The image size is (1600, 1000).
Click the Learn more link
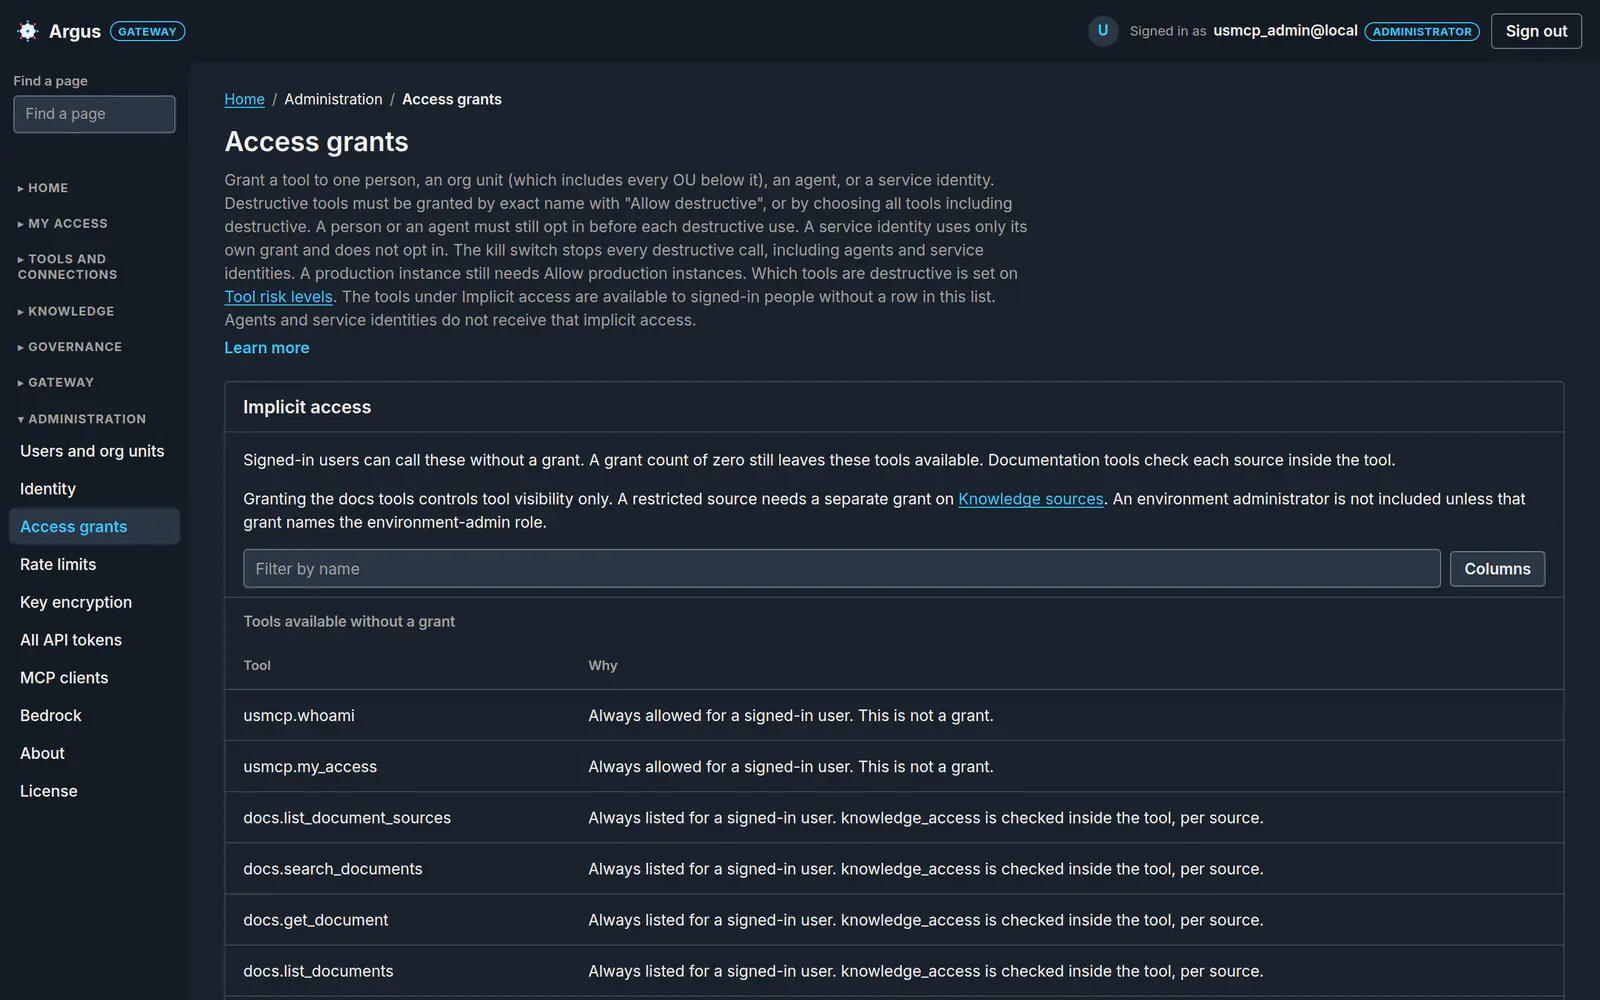point(267,348)
